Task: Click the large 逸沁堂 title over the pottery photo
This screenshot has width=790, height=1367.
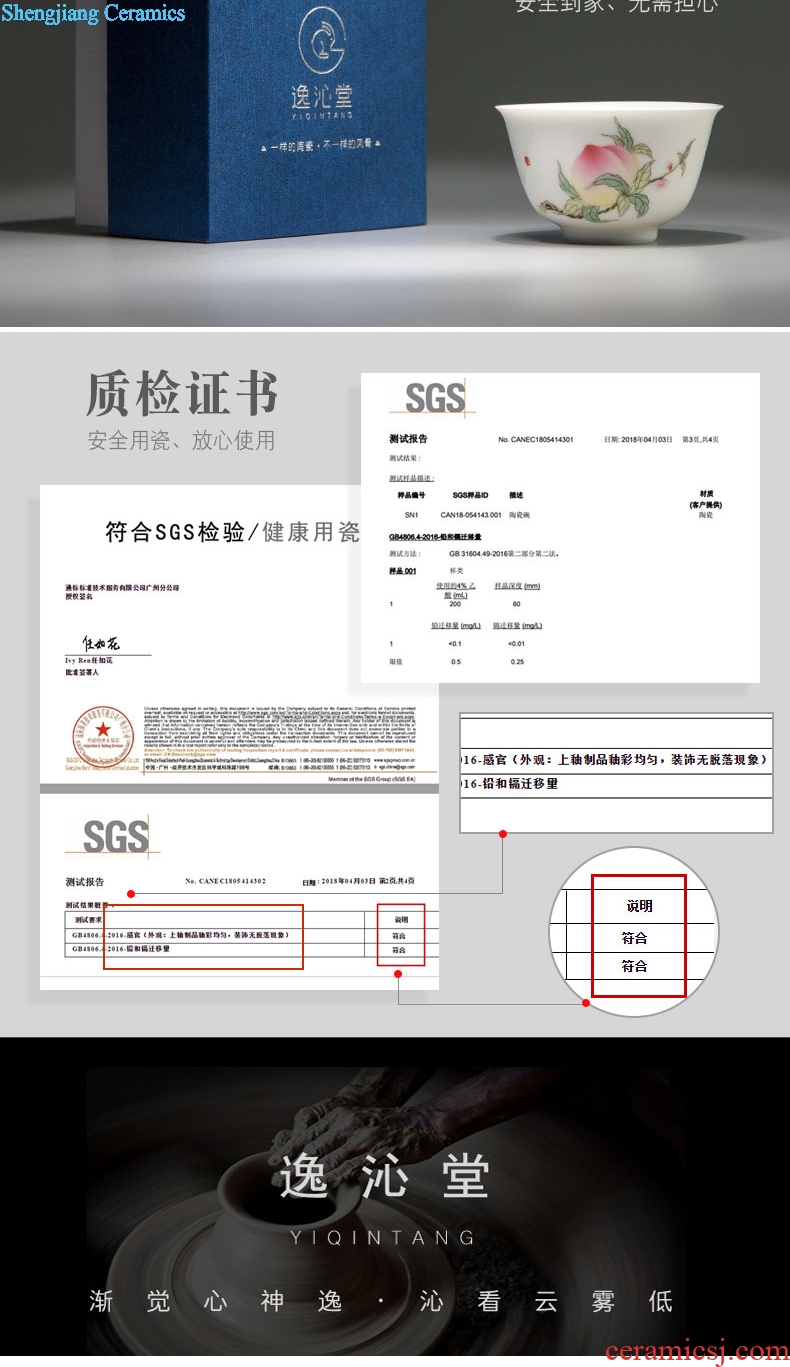Action: coord(385,1176)
